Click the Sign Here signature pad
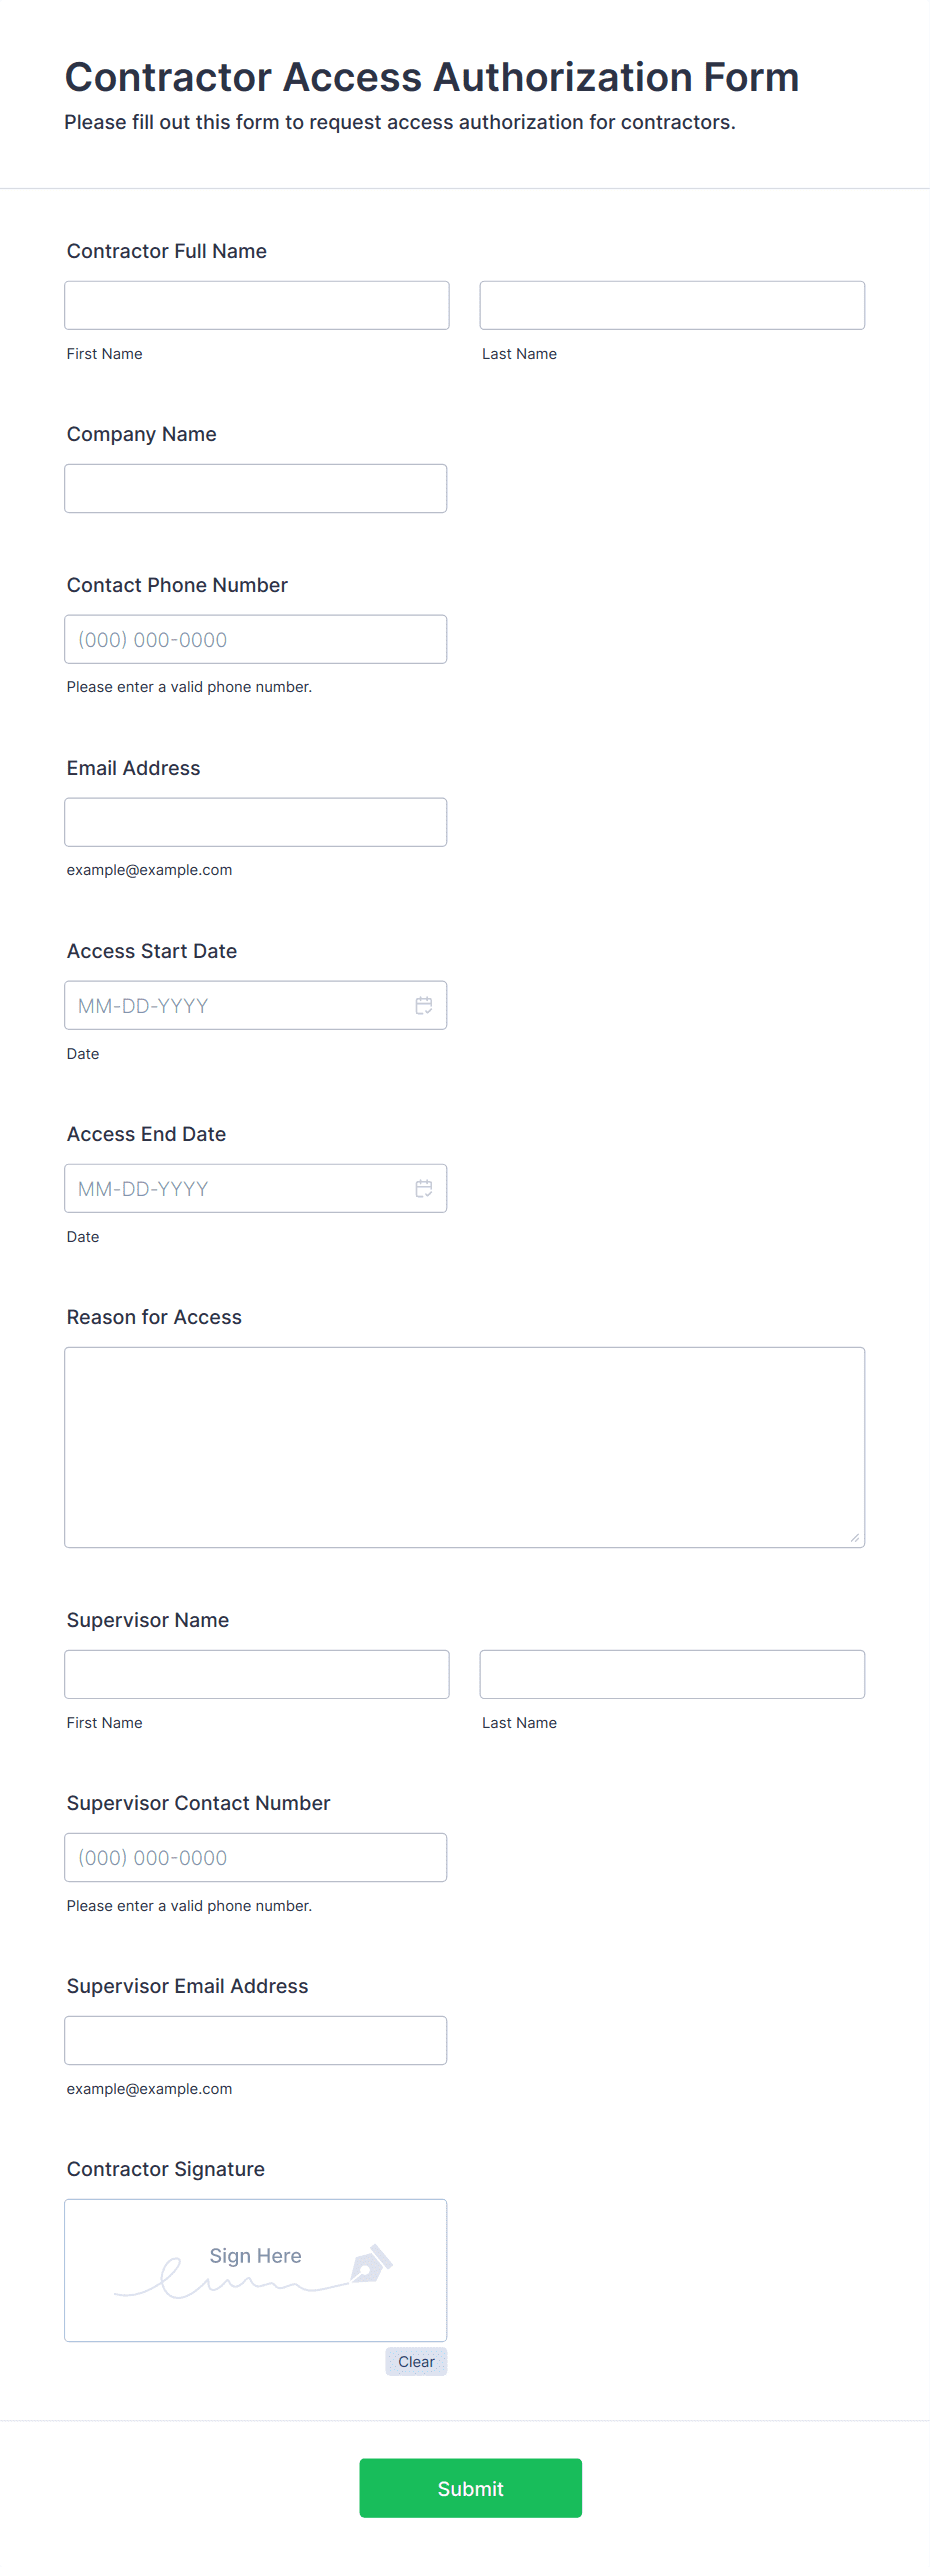 pos(255,2270)
